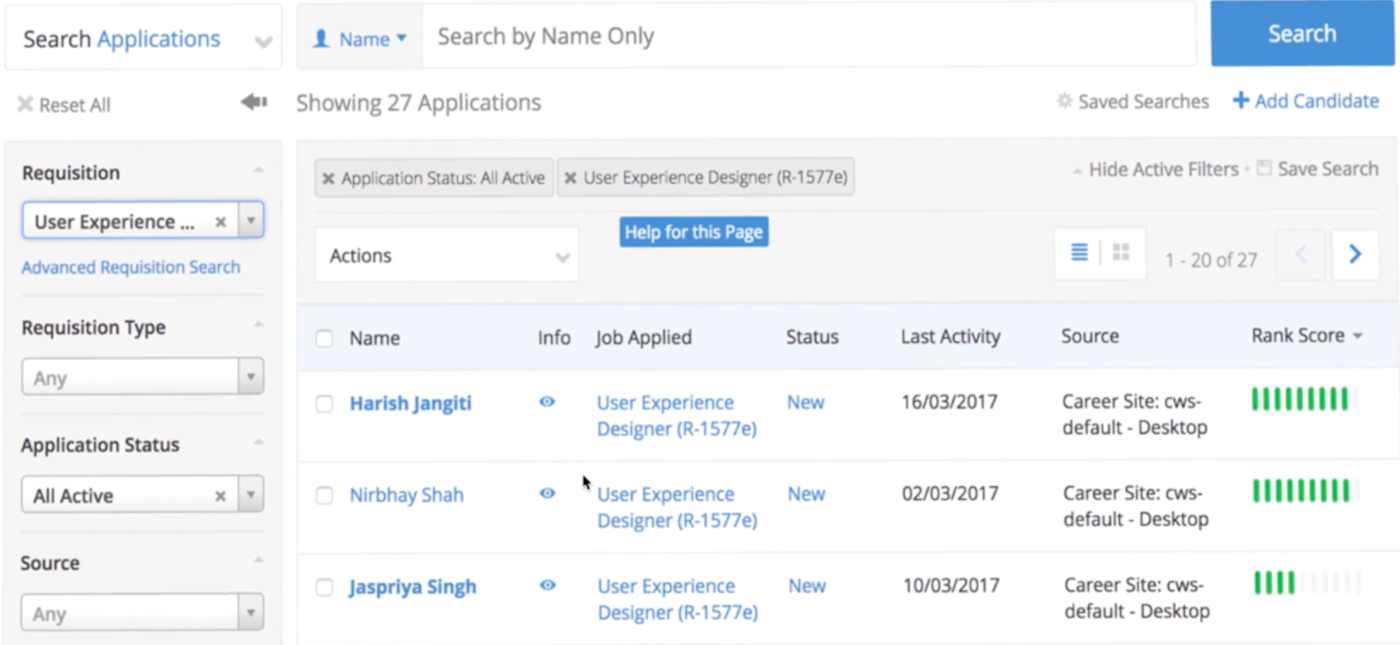The image size is (1400, 645).
Task: Select all applications with header checkbox
Action: click(324, 338)
